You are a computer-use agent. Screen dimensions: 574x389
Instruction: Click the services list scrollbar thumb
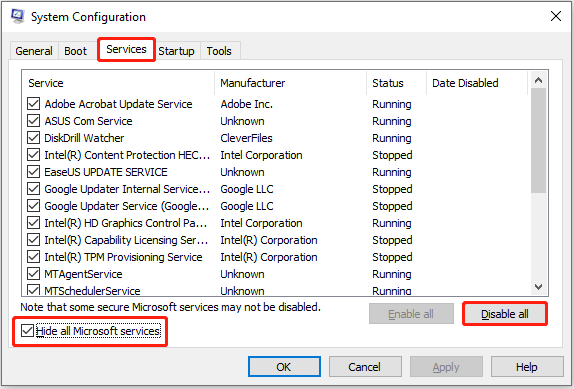click(x=538, y=140)
